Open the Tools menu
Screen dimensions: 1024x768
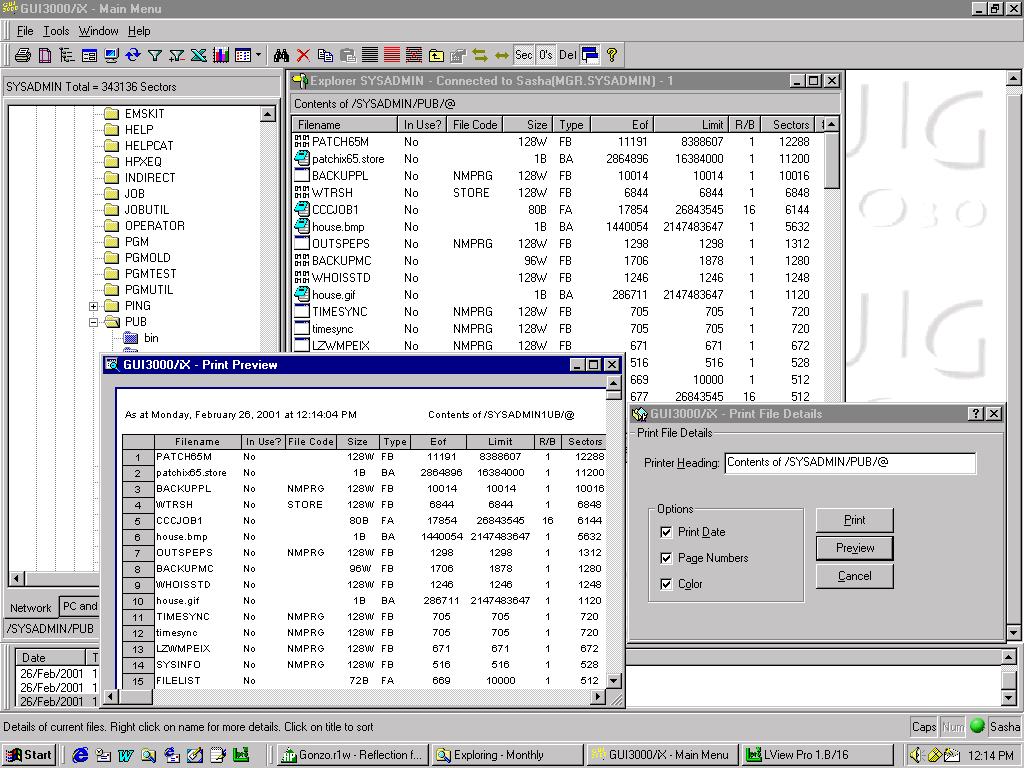[56, 31]
